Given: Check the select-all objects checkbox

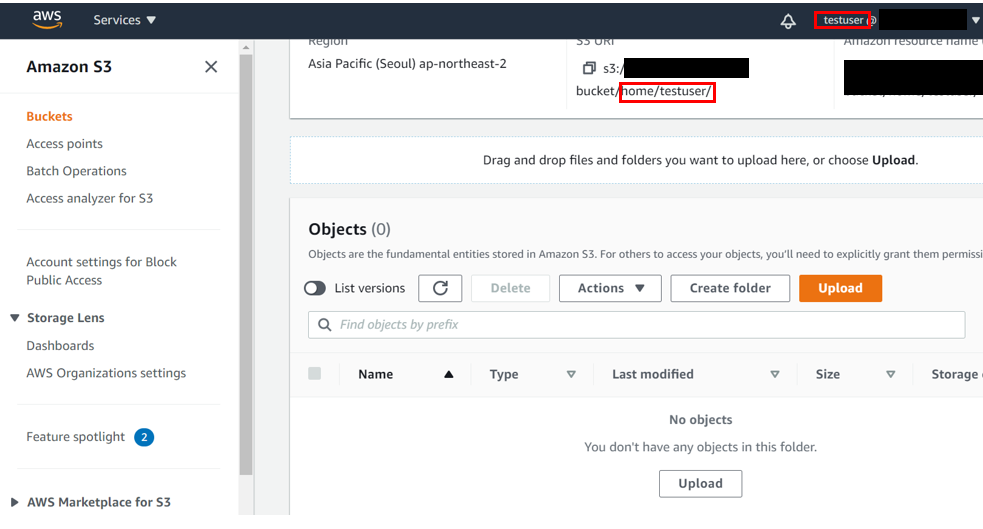Looking at the screenshot, I should tap(315, 374).
